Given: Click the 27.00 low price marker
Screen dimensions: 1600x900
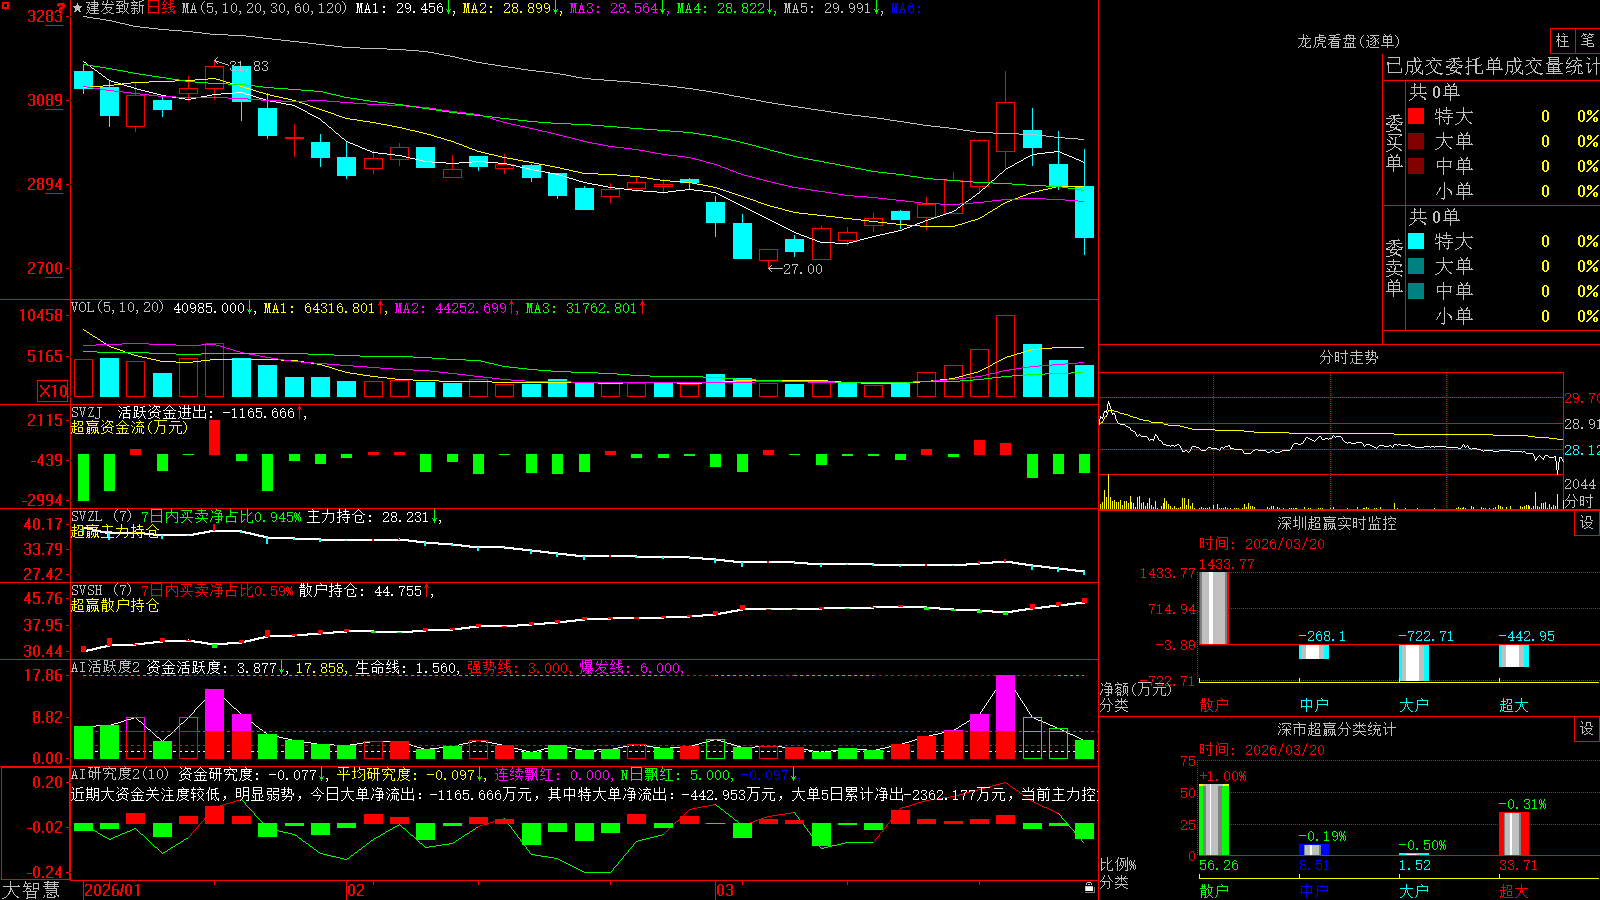Looking at the screenshot, I should tap(803, 269).
